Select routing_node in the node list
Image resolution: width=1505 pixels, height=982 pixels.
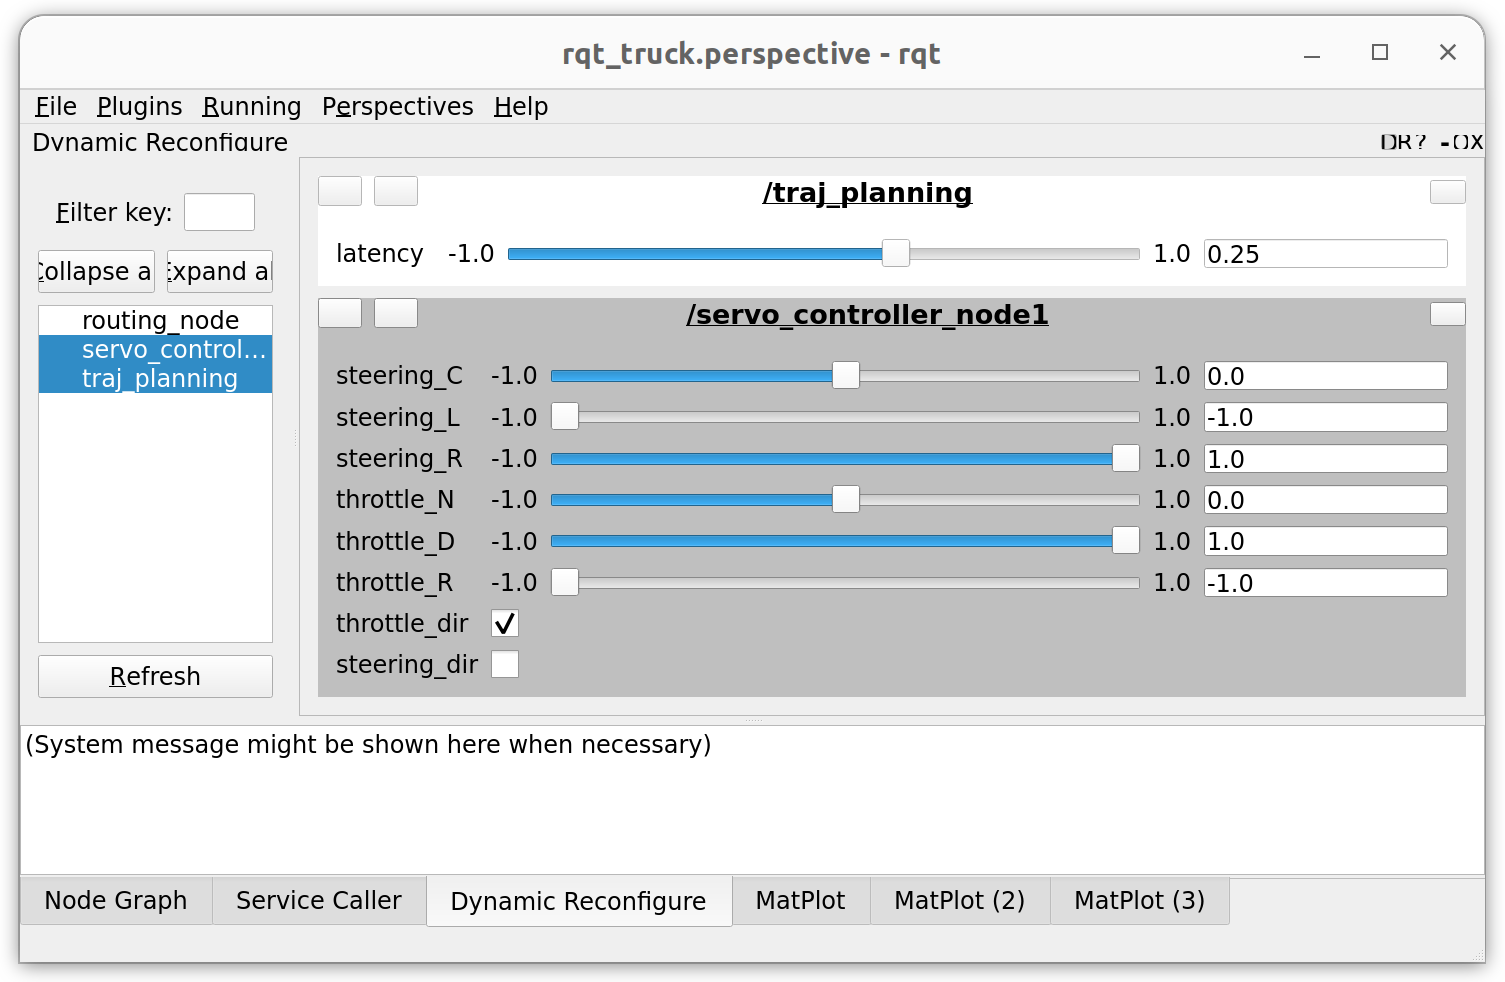[x=160, y=320]
